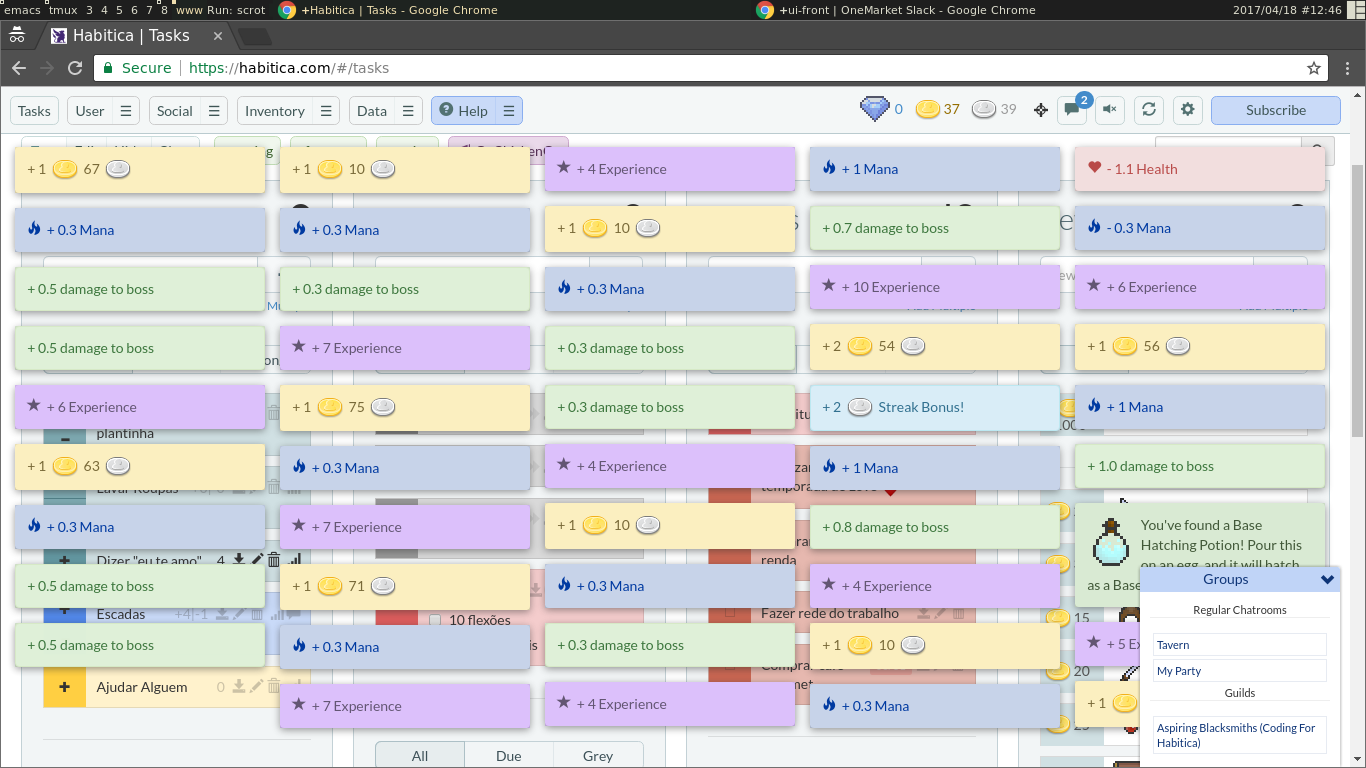
Task: Bookmark page with the star icon
Action: pos(1314,68)
